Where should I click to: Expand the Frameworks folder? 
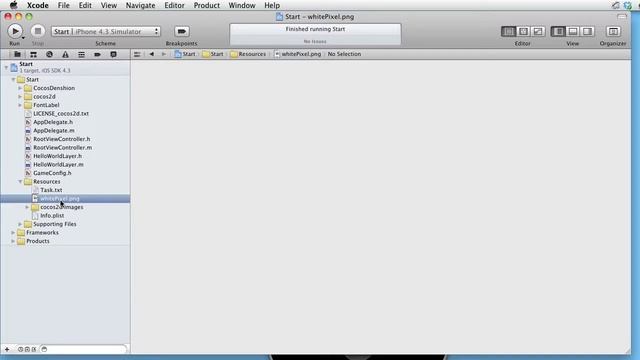click(13, 233)
